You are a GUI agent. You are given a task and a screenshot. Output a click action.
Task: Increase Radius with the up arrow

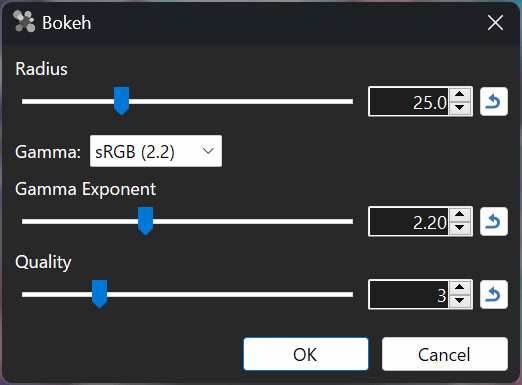coord(460,95)
